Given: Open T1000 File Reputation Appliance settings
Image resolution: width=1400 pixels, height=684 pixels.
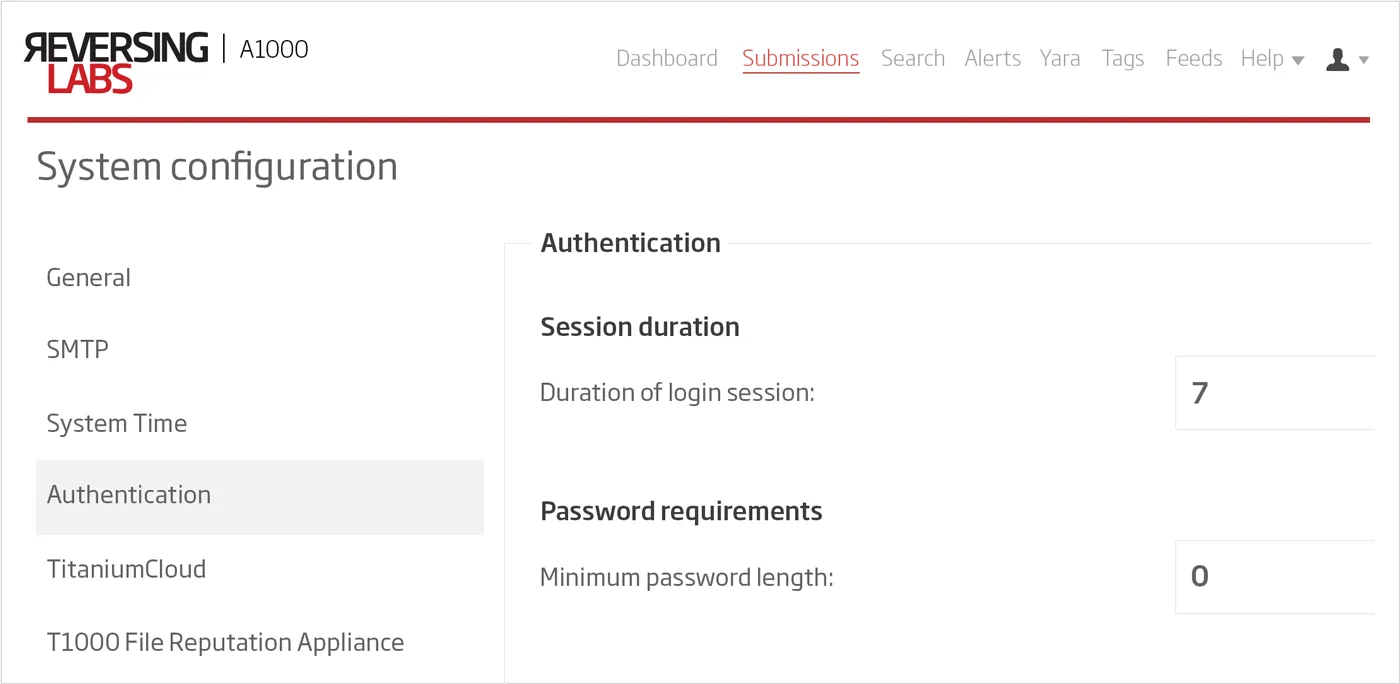Looking at the screenshot, I should tap(225, 642).
